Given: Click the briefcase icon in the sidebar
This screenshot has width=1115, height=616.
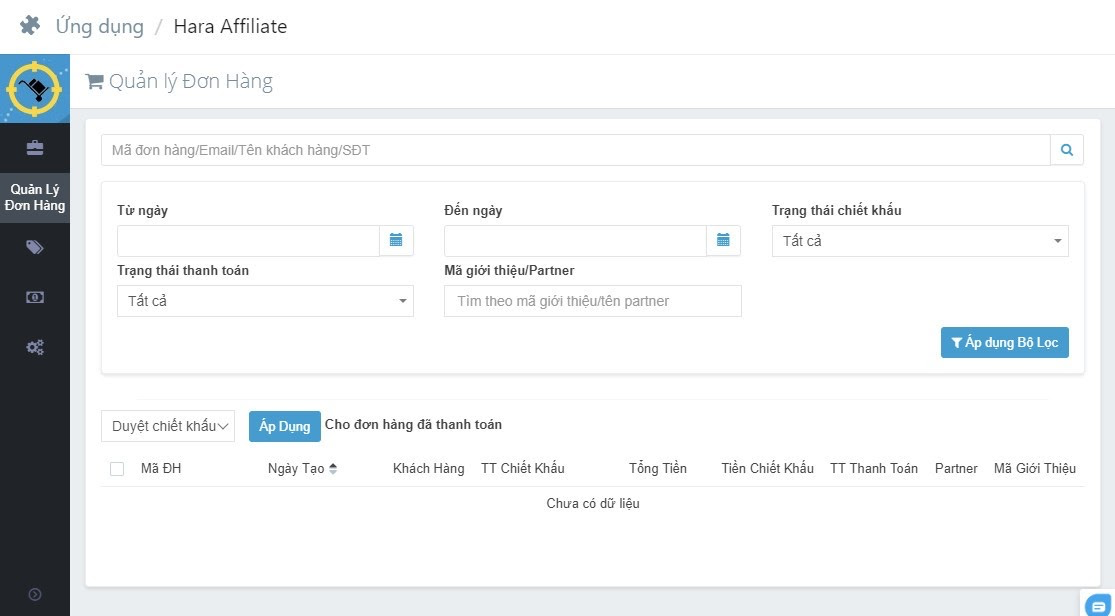Looking at the screenshot, I should pos(35,148).
